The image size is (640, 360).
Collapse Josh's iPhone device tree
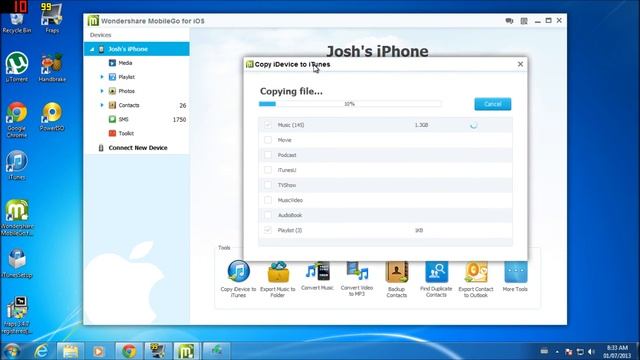coord(92,49)
